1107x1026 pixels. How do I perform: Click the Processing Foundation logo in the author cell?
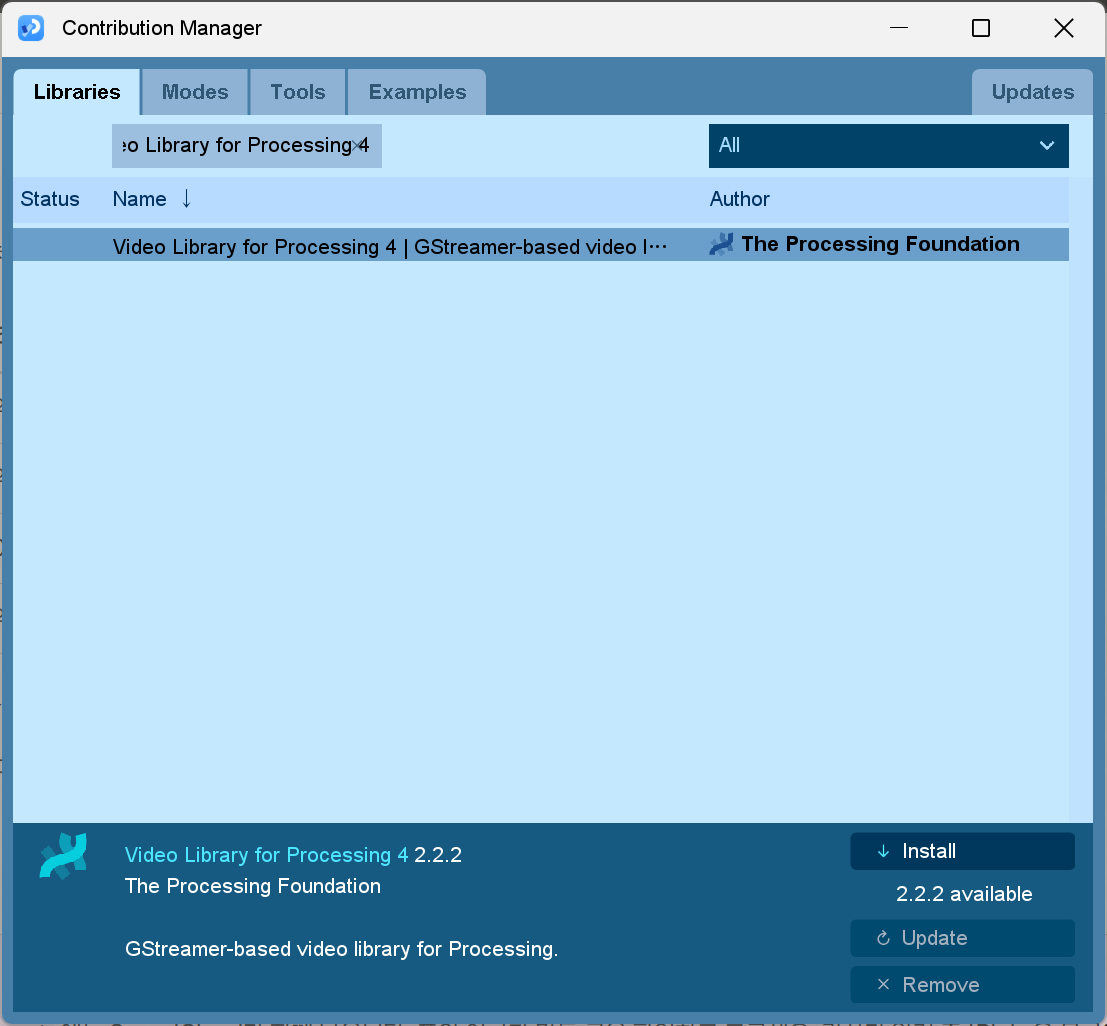pyautogui.click(x=722, y=244)
